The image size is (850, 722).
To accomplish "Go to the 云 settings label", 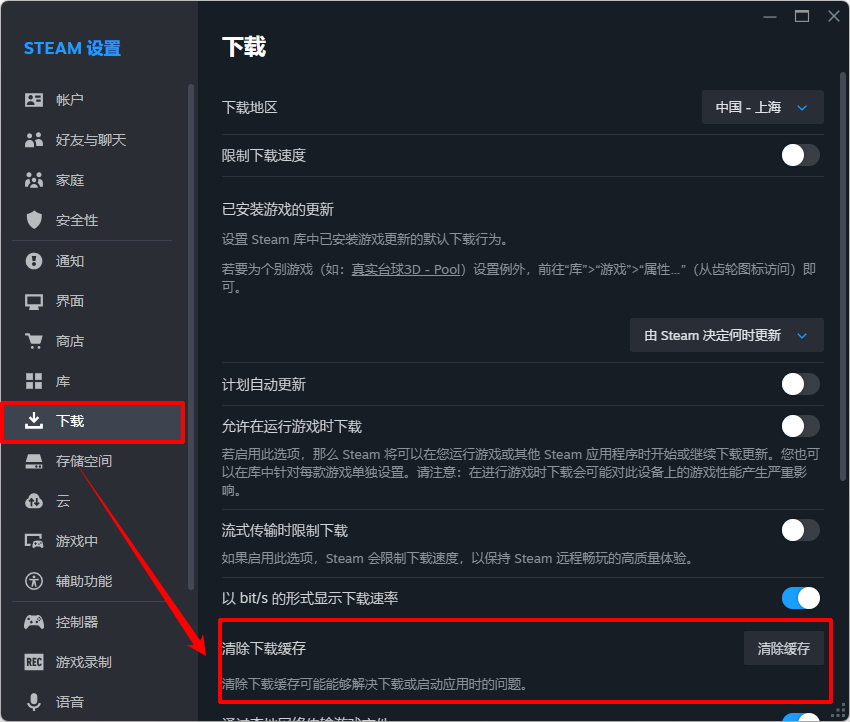I will [62, 501].
